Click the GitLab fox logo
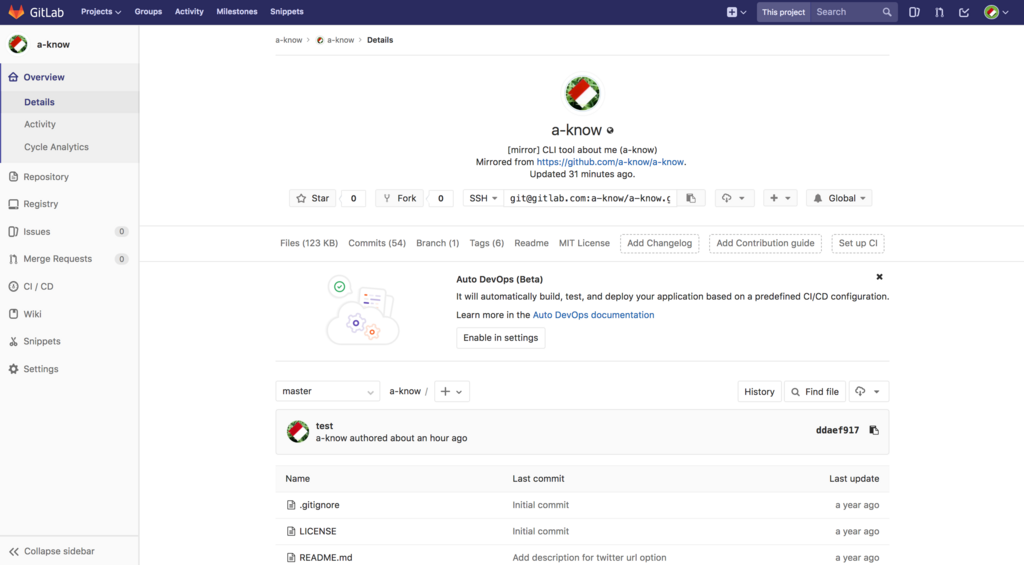This screenshot has height=565, width=1024. tap(16, 12)
